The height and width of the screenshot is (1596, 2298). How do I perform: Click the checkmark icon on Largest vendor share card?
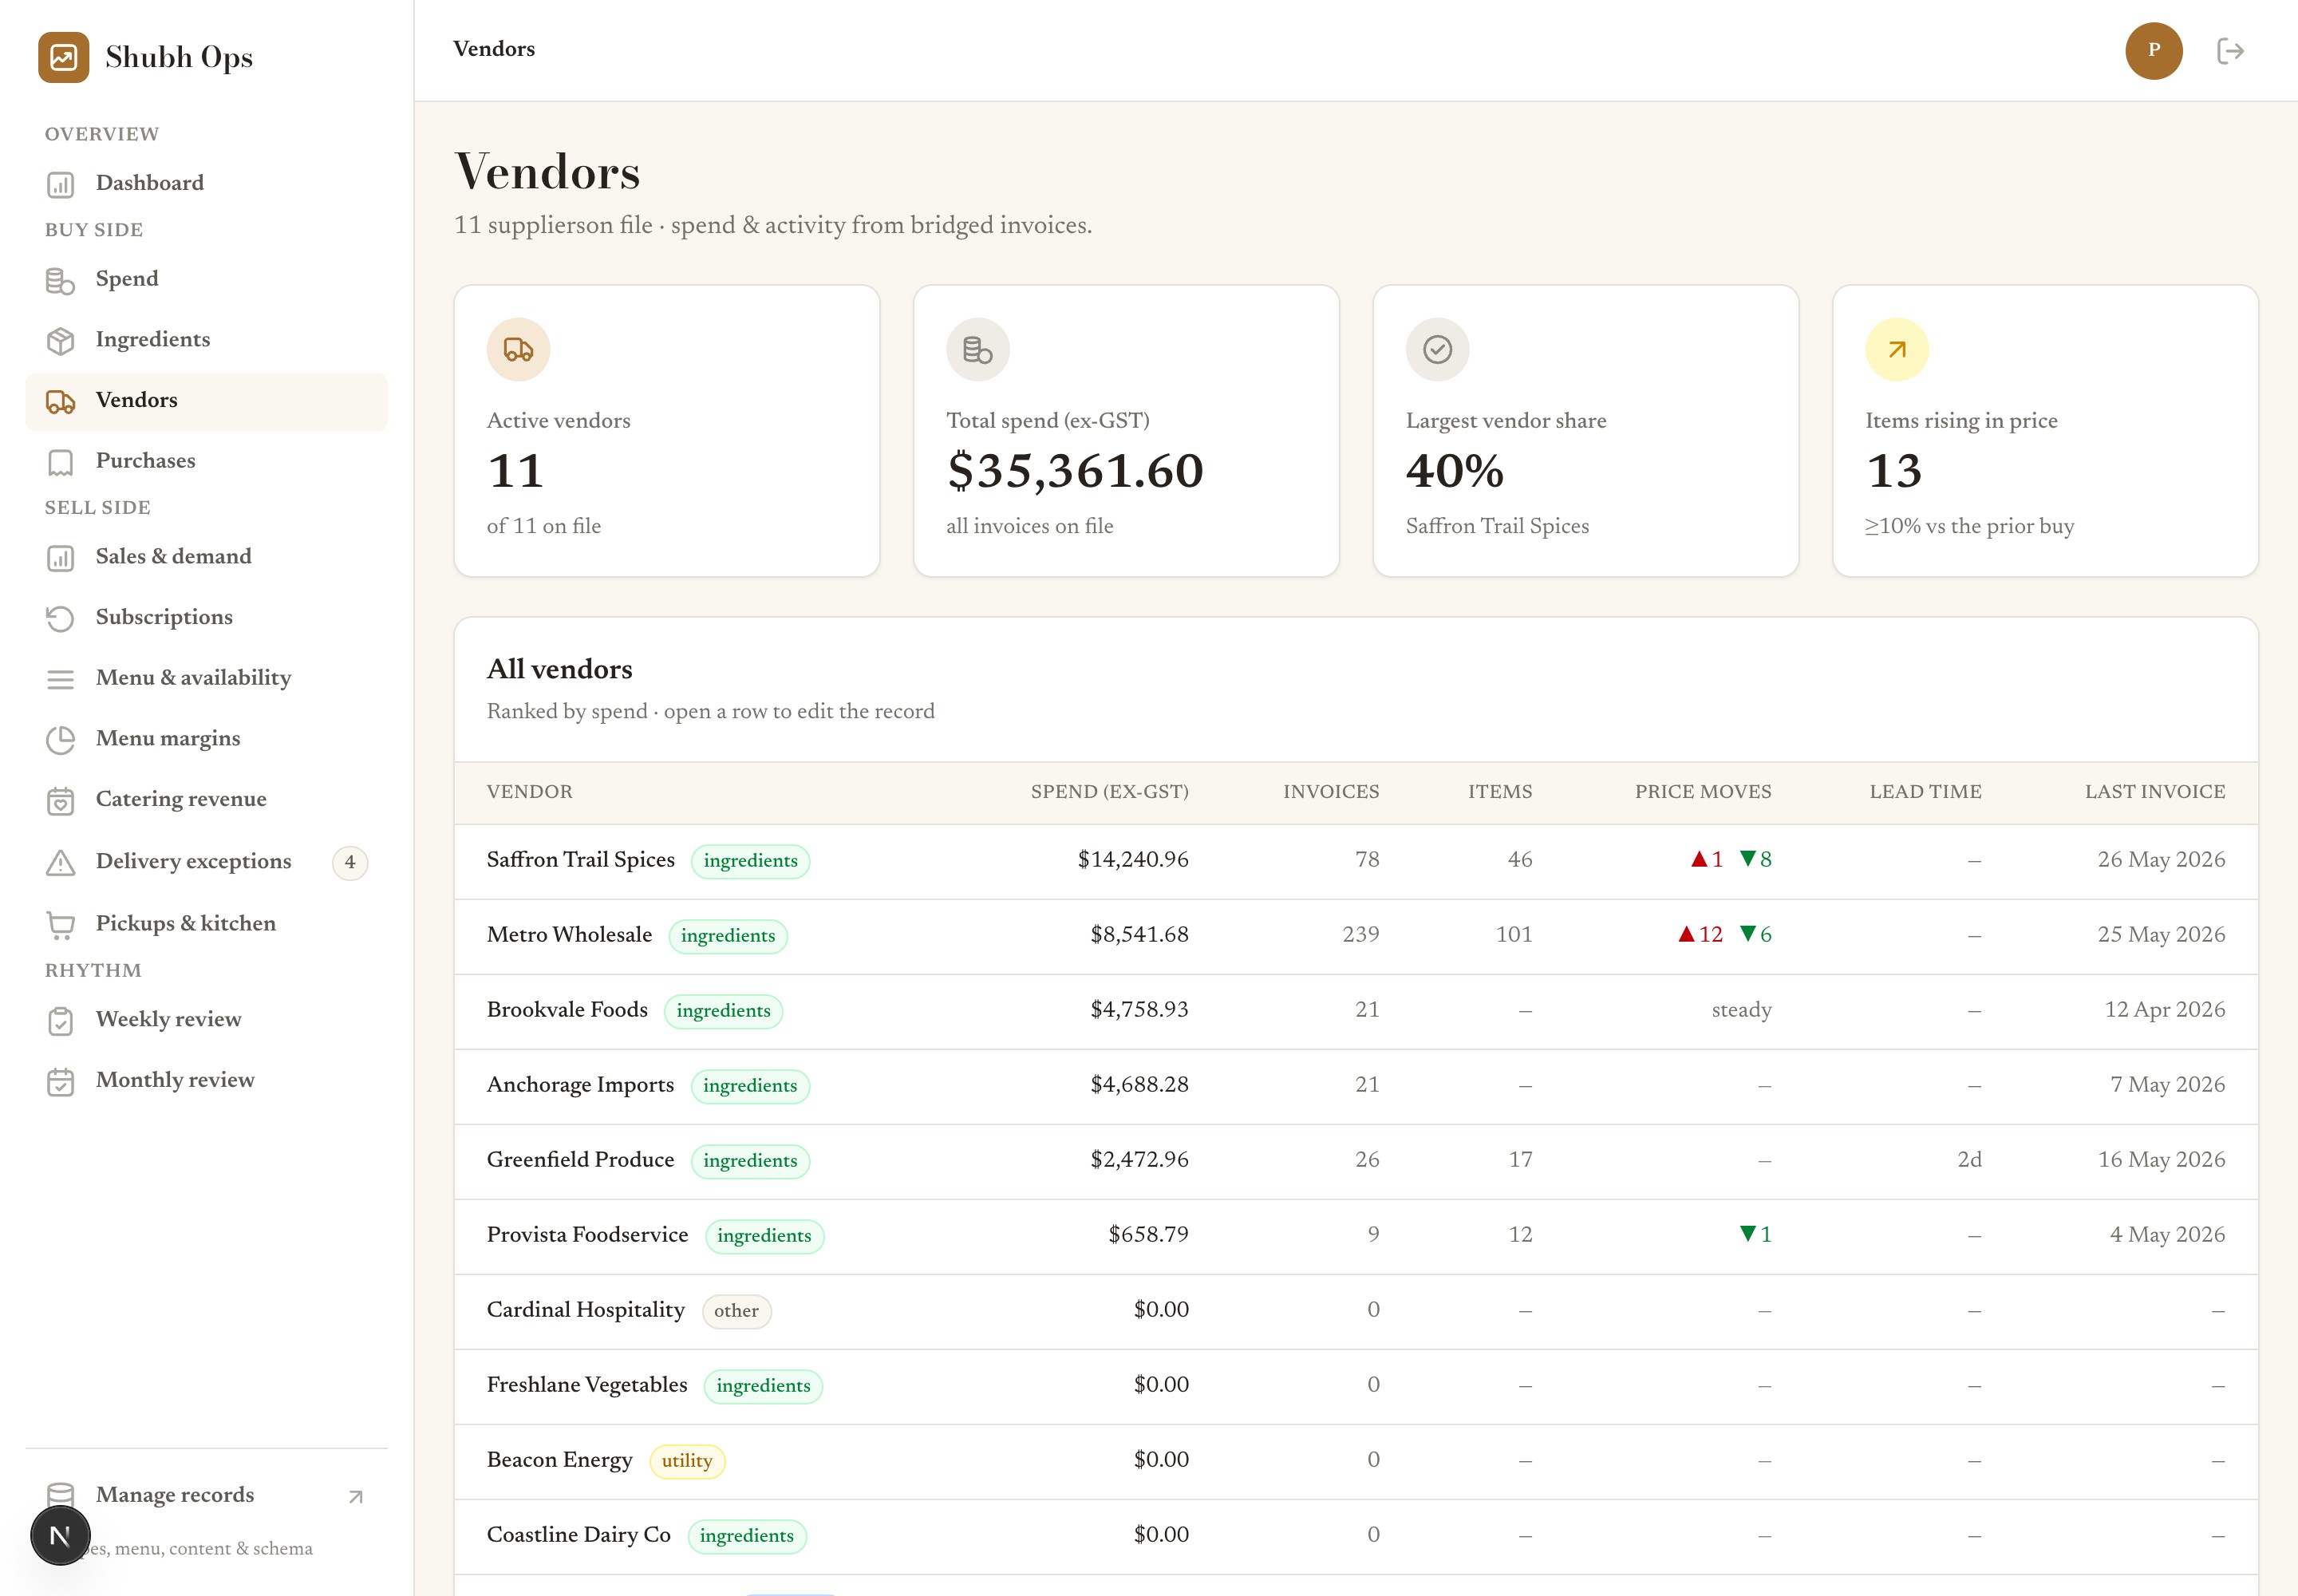point(1437,350)
